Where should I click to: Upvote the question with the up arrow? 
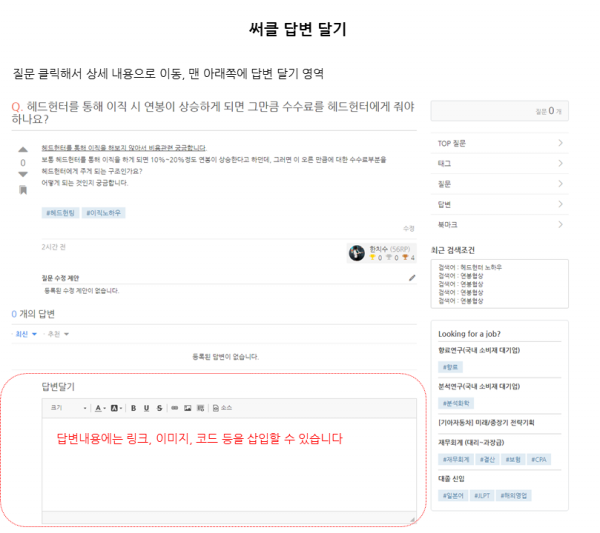23,148
